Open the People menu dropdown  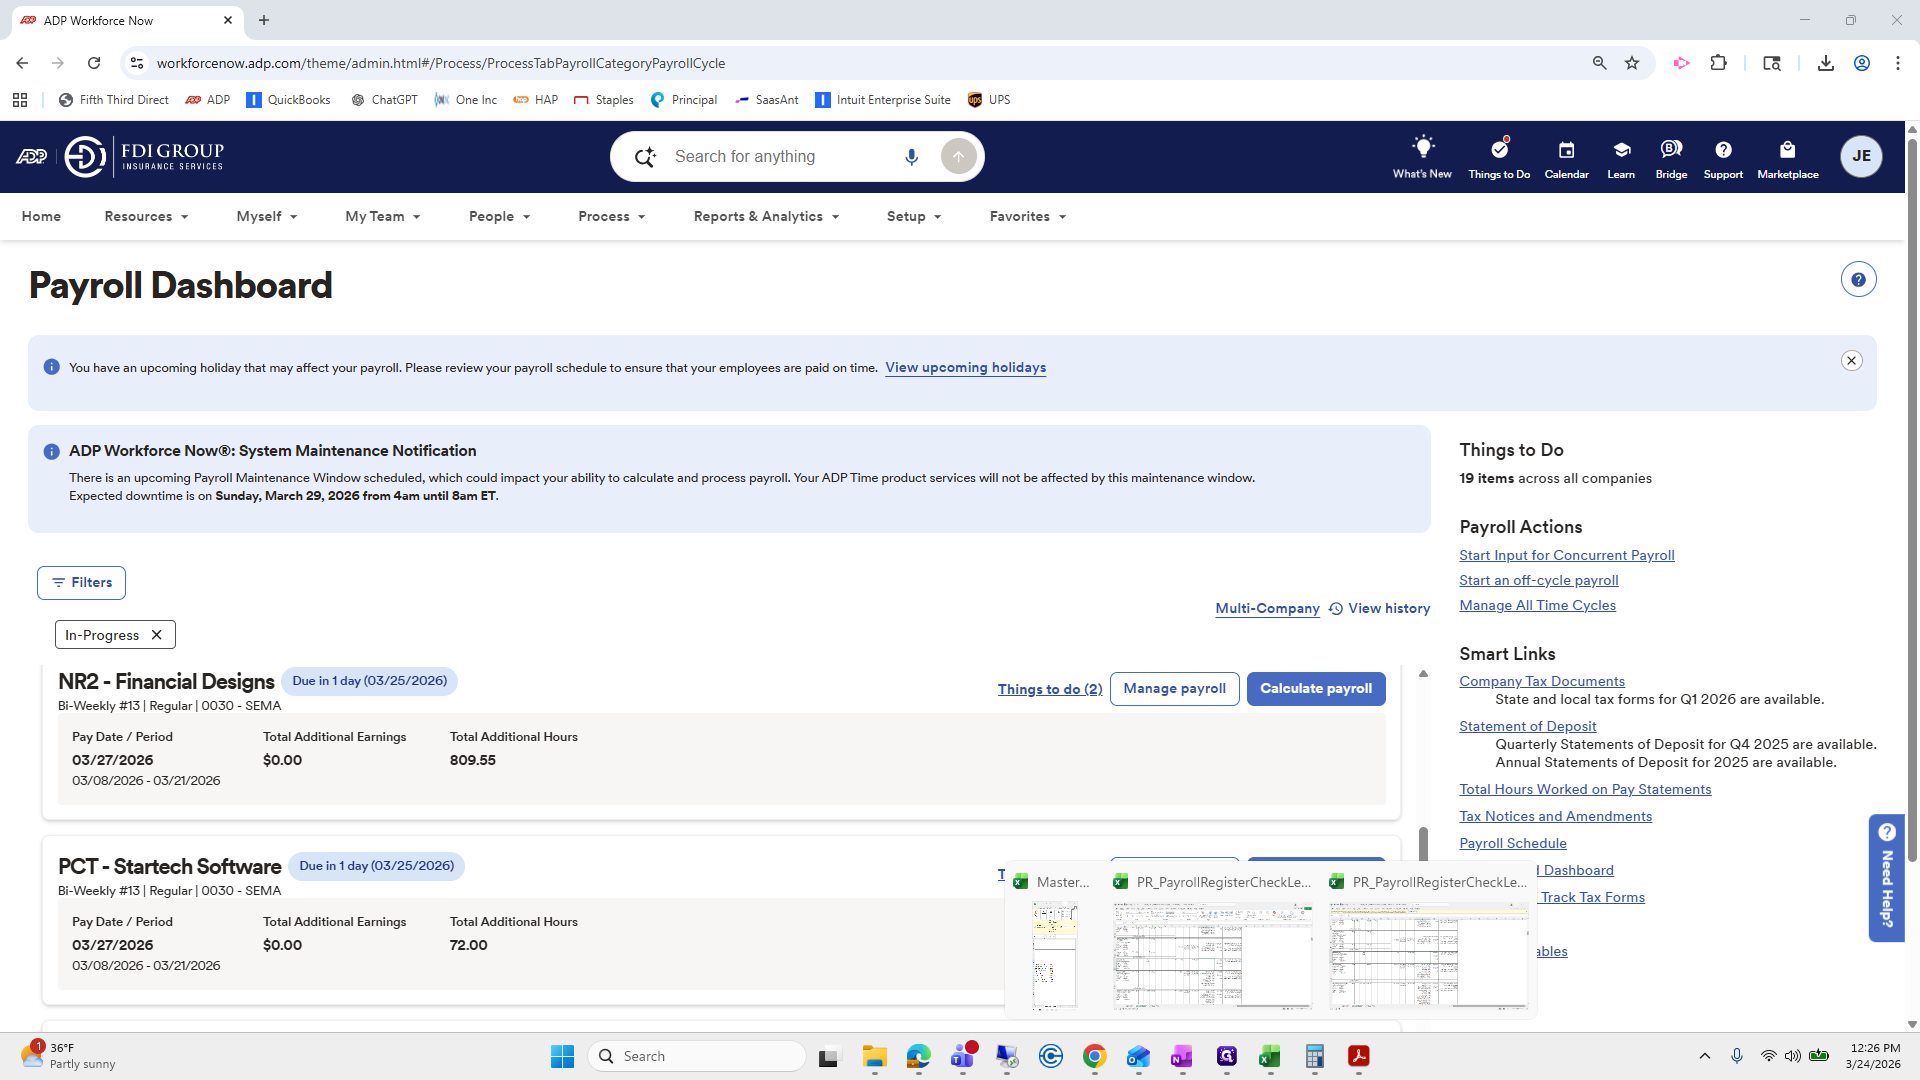499,217
